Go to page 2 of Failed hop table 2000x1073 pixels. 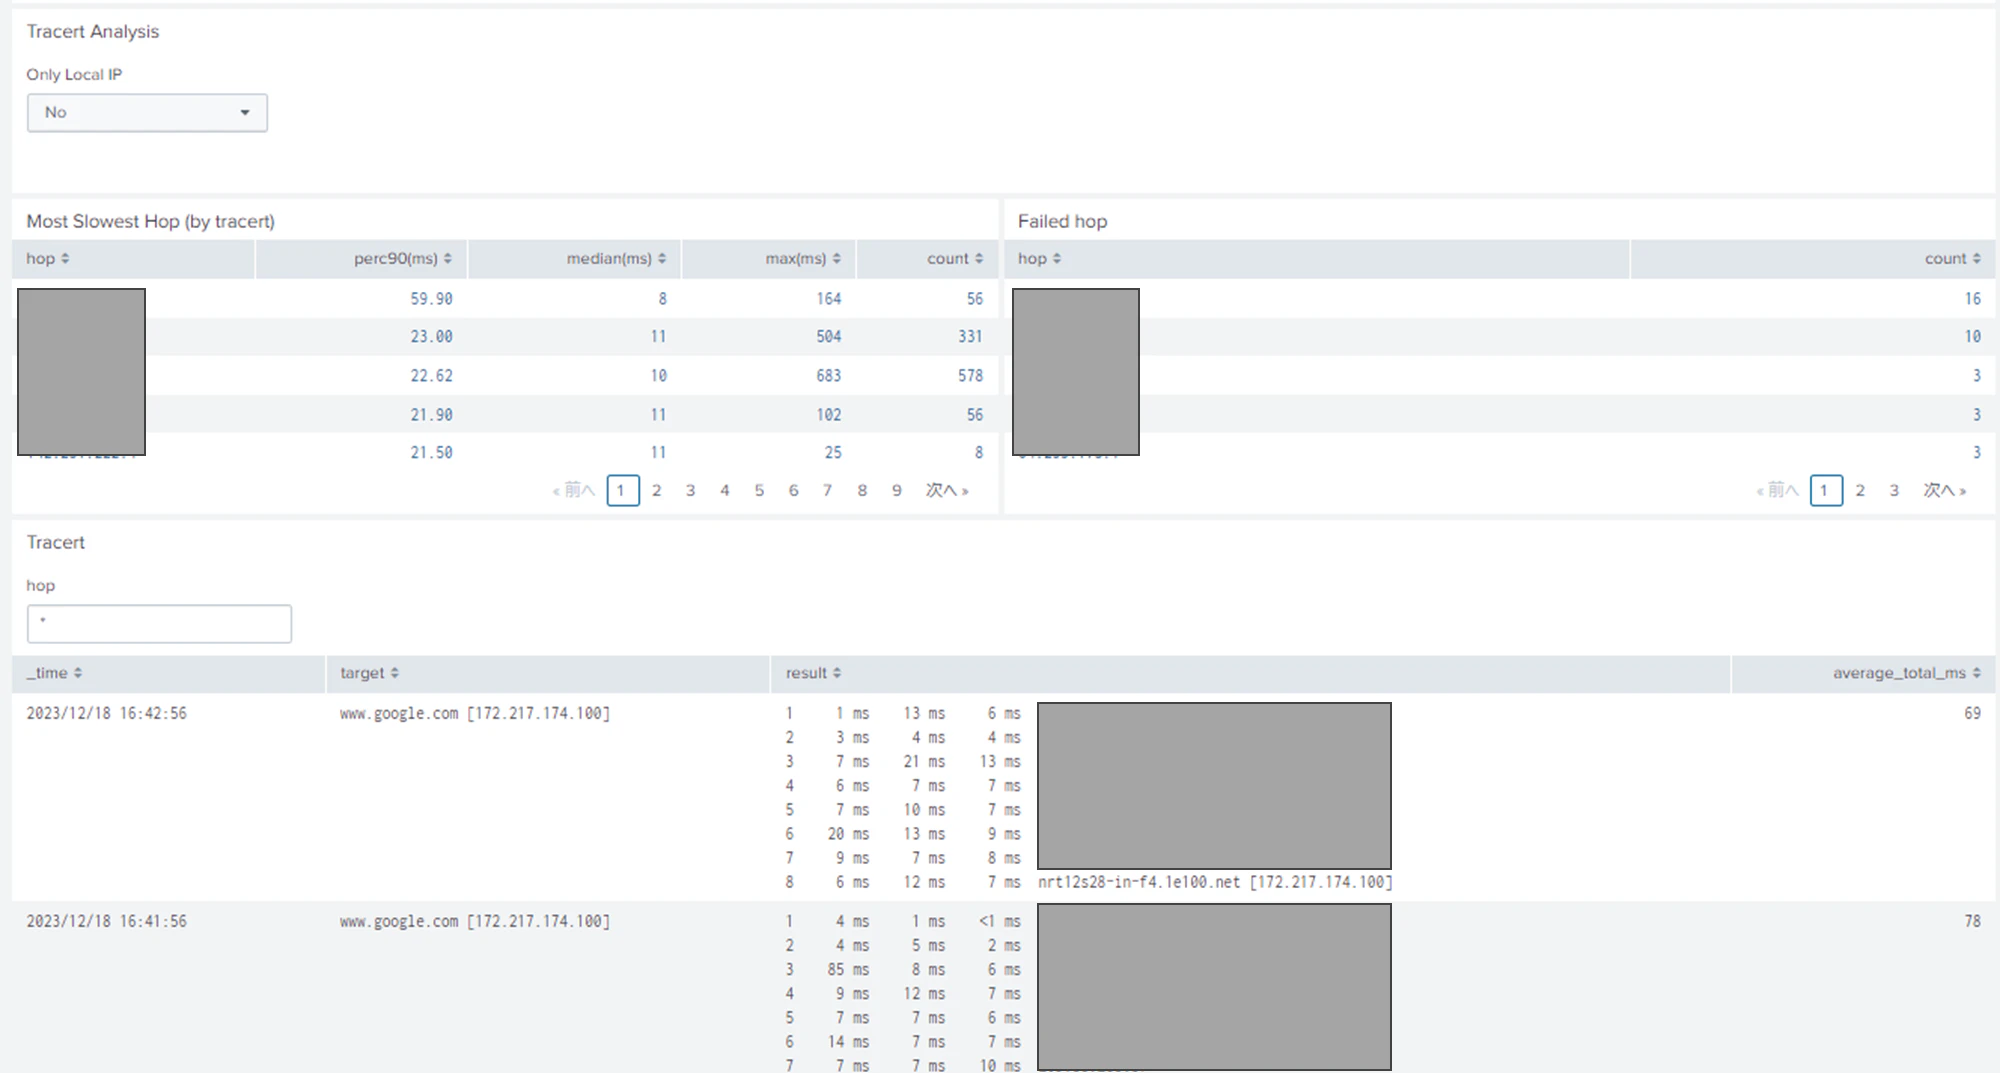1860,490
